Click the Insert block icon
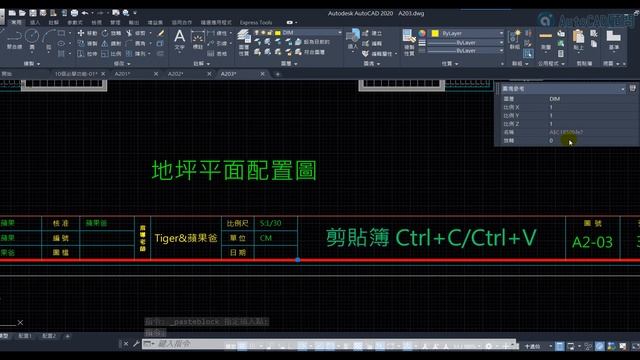 [x=353, y=39]
